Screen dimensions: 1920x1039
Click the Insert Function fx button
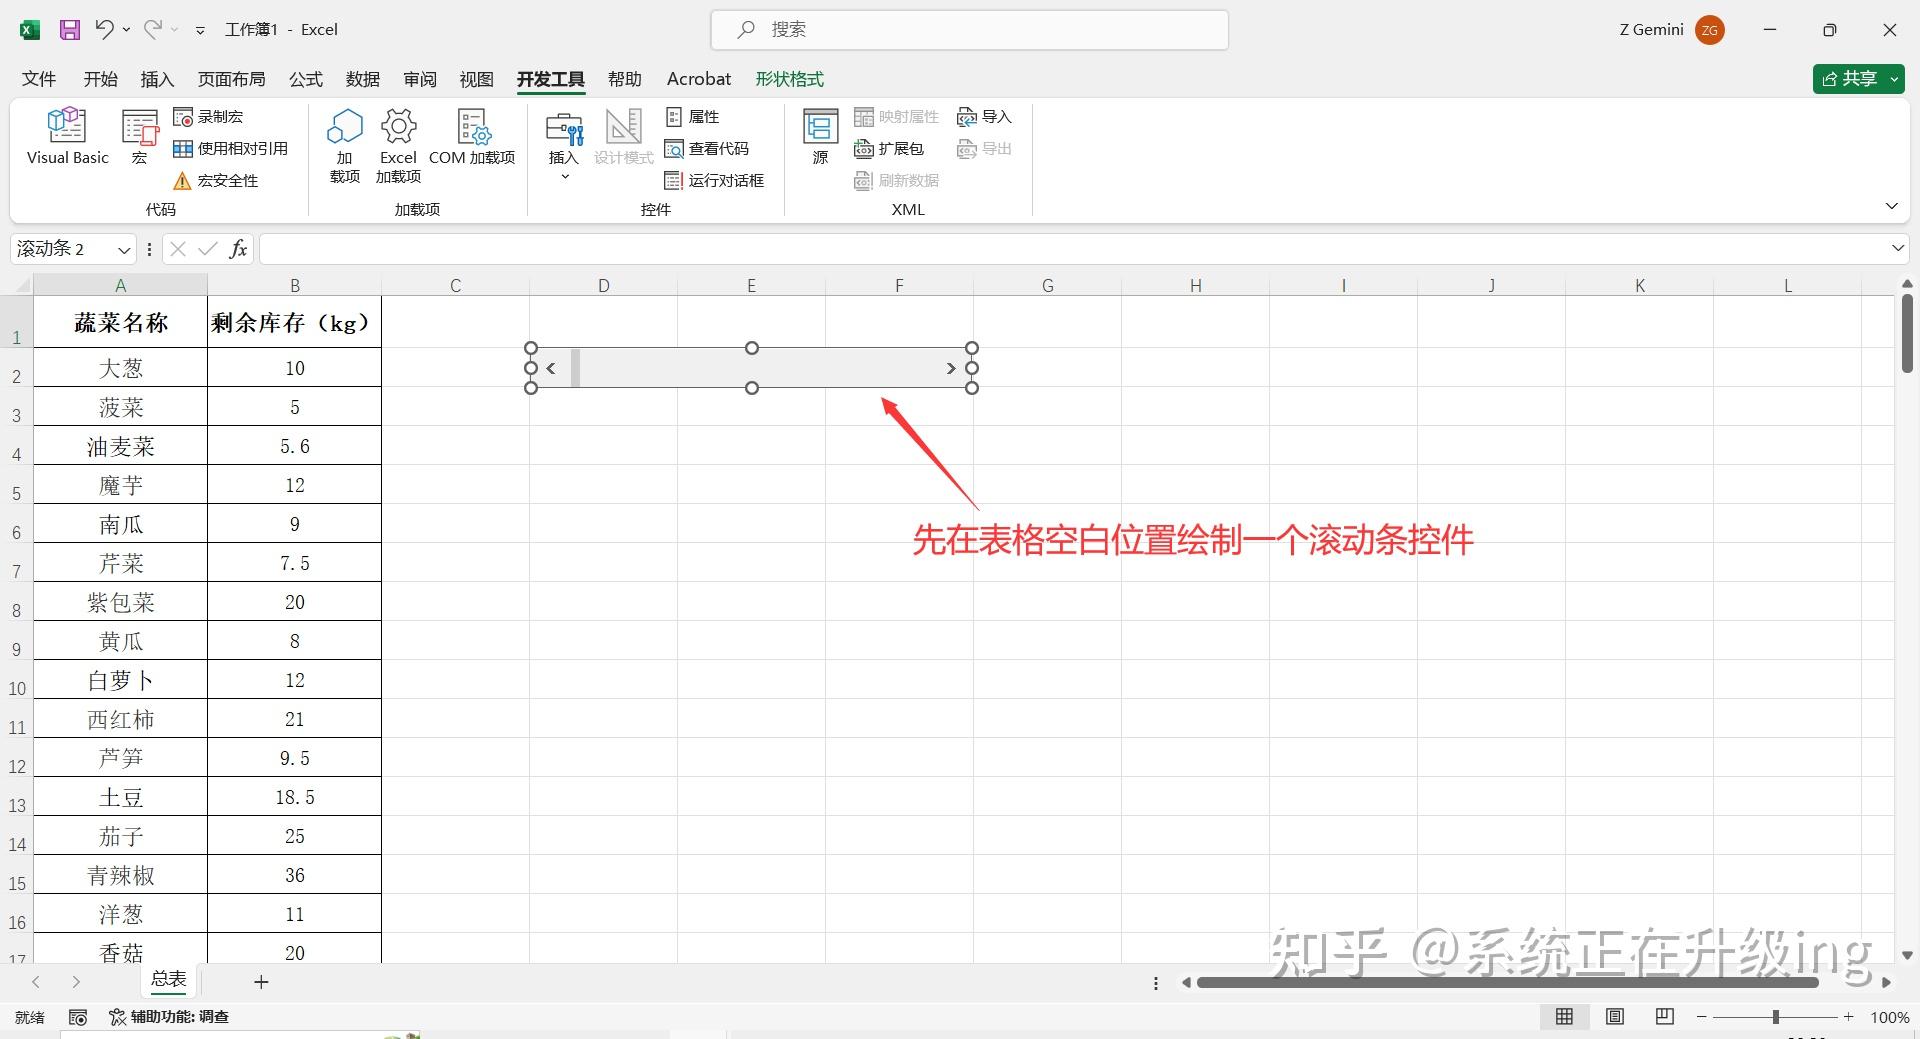click(238, 249)
